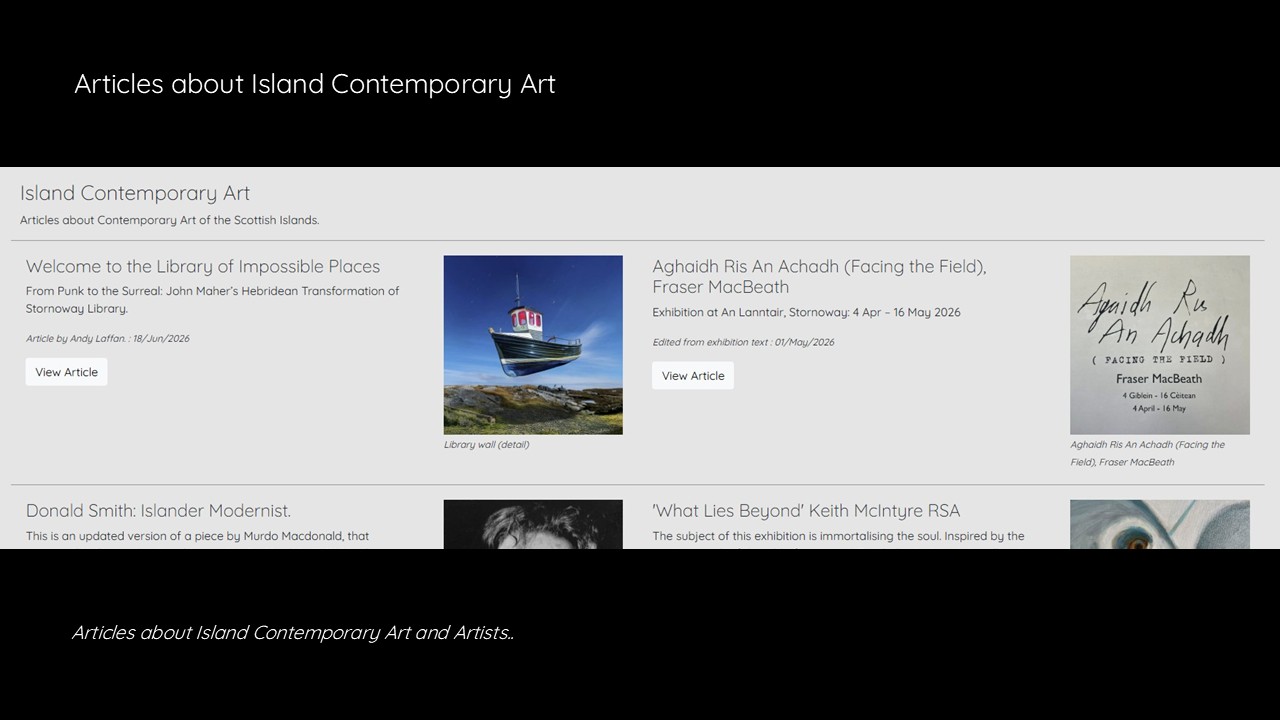Select 'Aghaidh Ris An Achadh (Facing the Field)' title
Viewport: 1280px width, 720px height.
click(819, 276)
